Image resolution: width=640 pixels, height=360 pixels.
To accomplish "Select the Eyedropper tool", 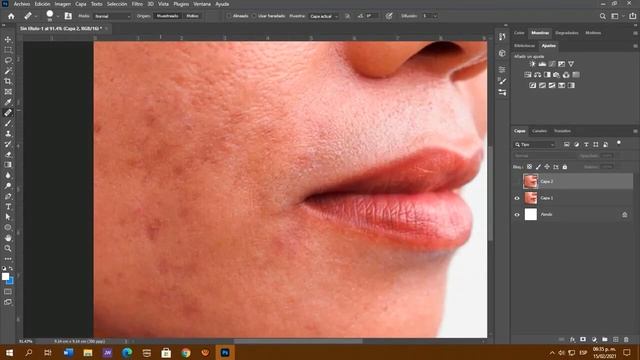I will pyautogui.click(x=8, y=102).
